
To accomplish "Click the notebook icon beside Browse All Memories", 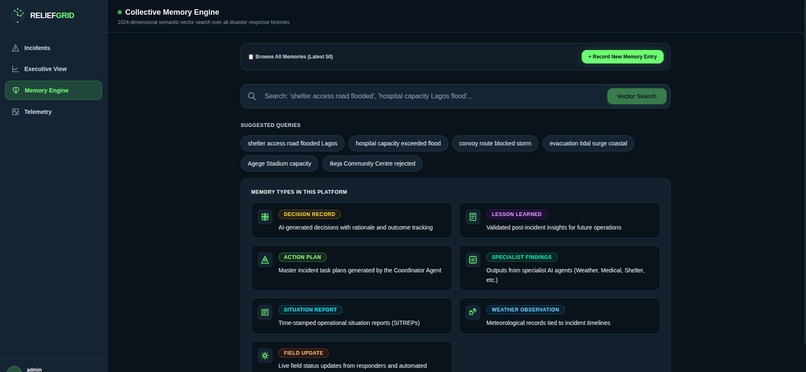I will click(x=251, y=57).
